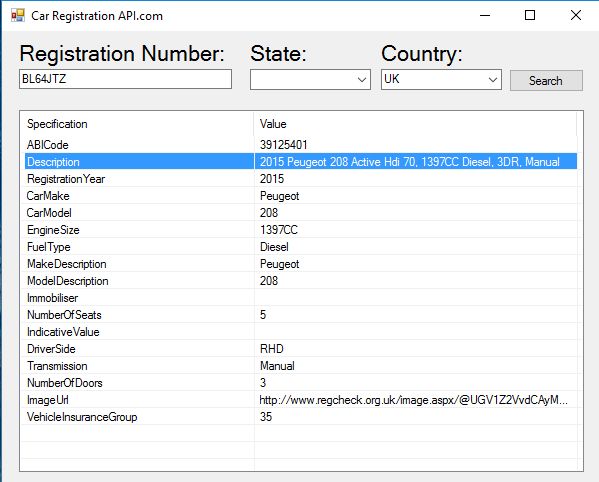Select the NumberOfSeats row

[301, 315]
